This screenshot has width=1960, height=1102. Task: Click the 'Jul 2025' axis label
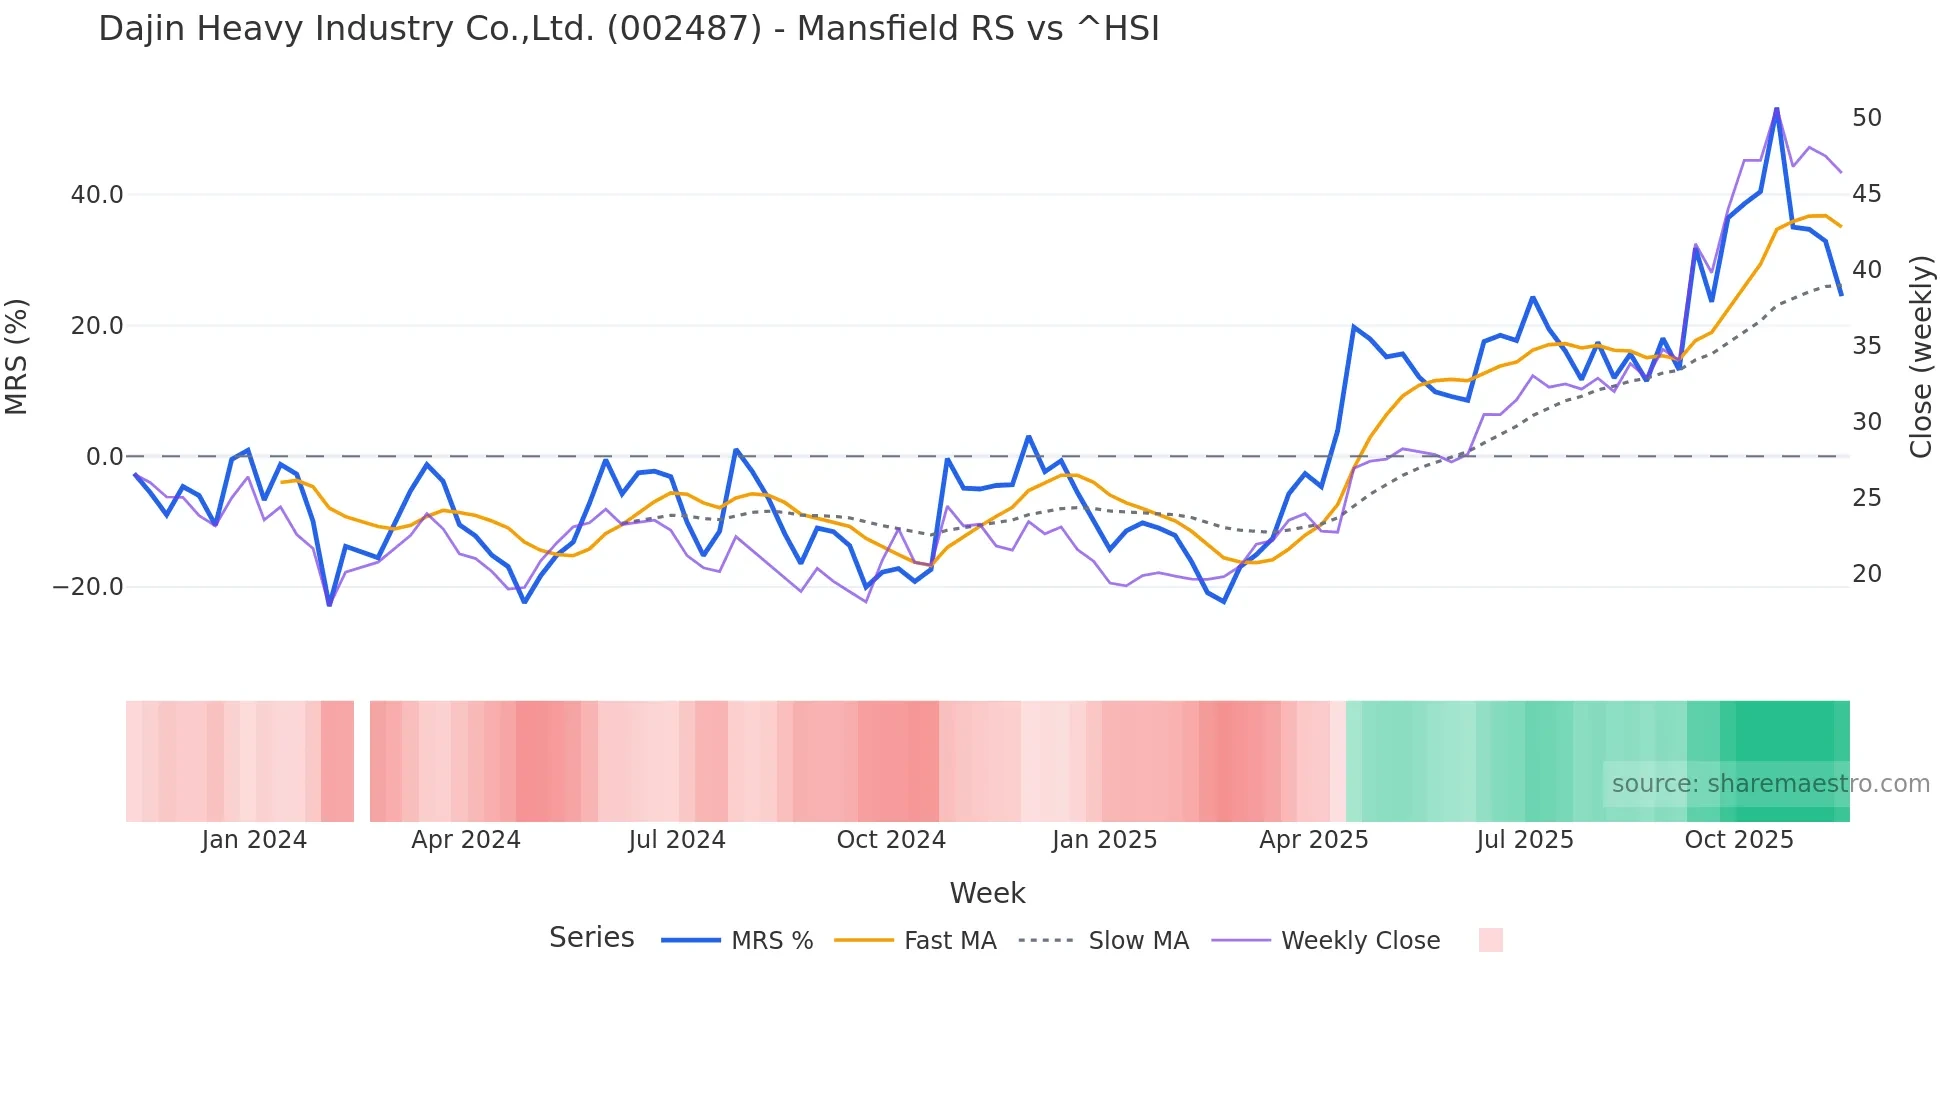point(1525,840)
